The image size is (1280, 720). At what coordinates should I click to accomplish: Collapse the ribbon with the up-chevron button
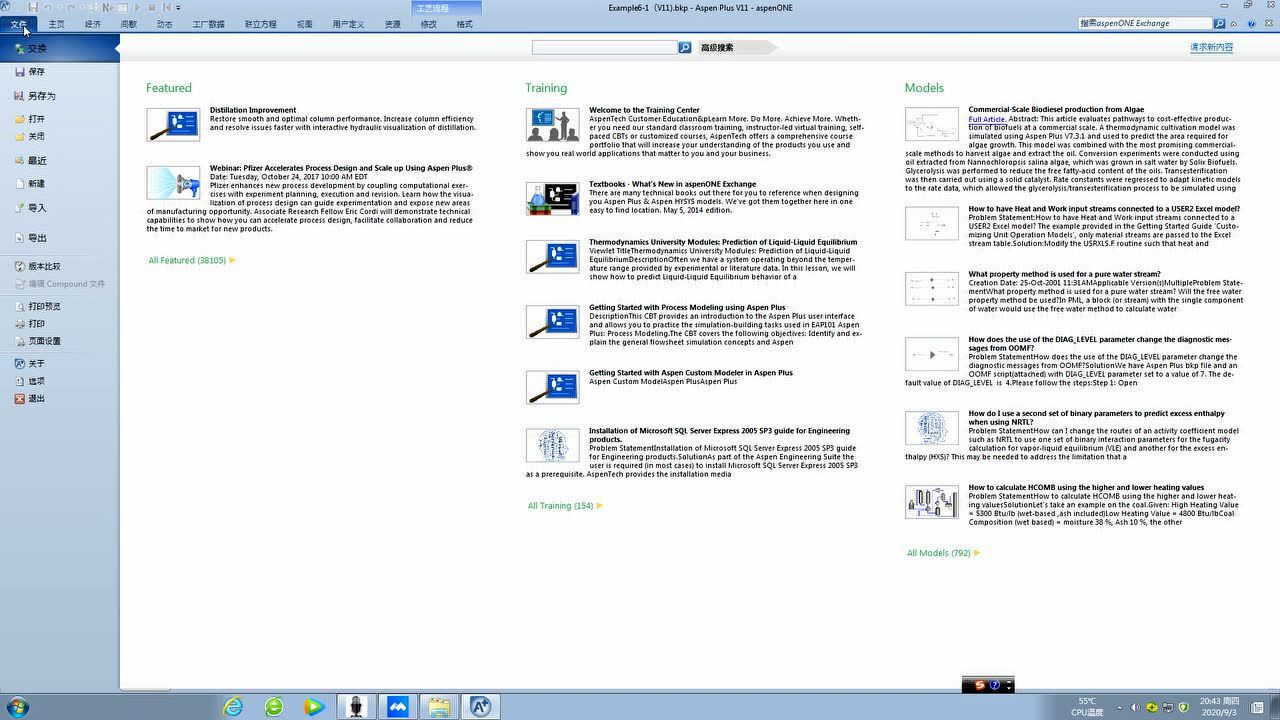[x=1236, y=24]
